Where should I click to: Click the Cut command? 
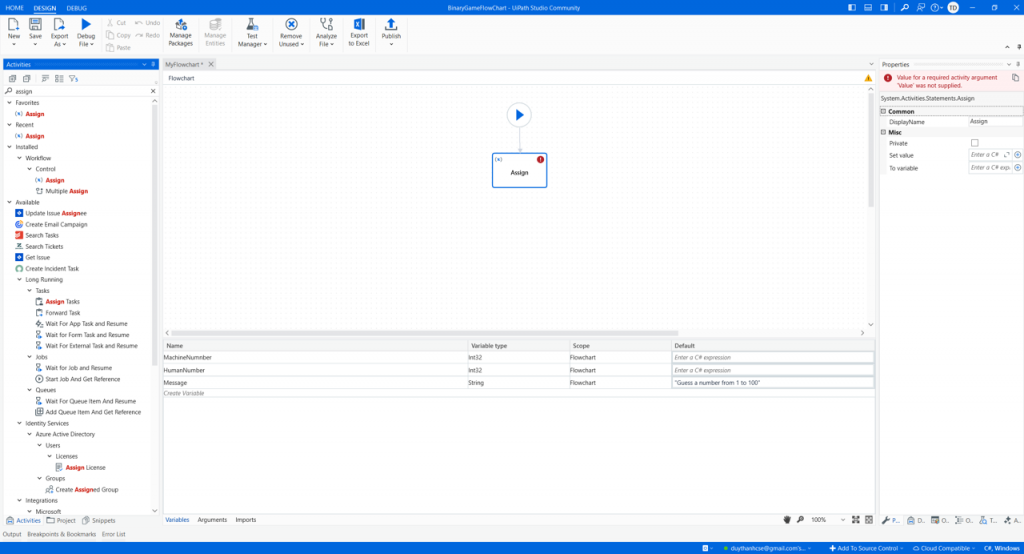click(x=116, y=23)
